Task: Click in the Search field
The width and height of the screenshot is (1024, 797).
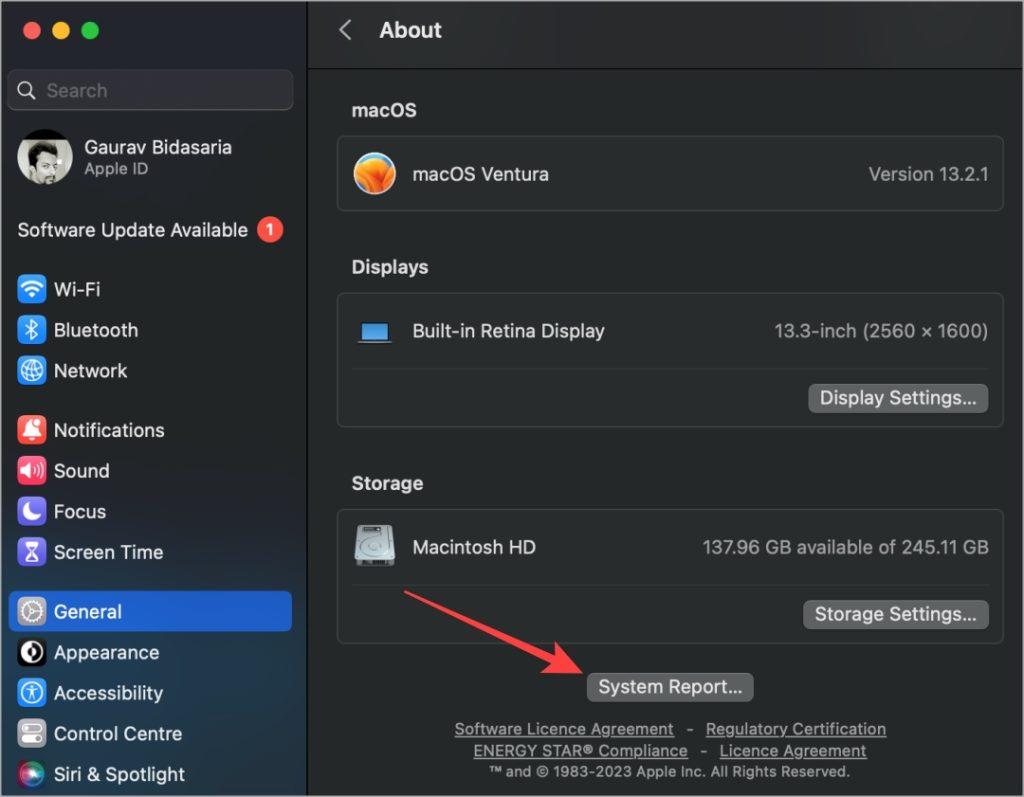Action: click(150, 90)
